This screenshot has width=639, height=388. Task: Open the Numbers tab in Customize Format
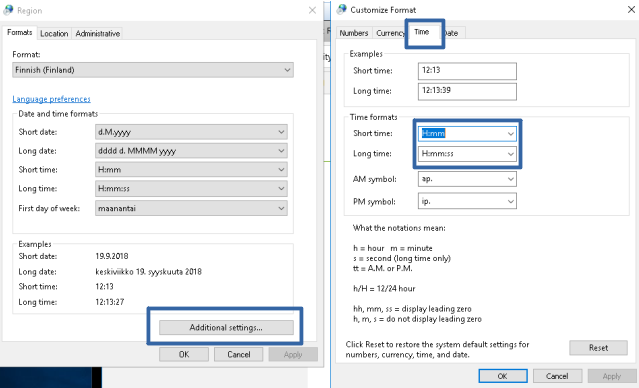coord(354,33)
